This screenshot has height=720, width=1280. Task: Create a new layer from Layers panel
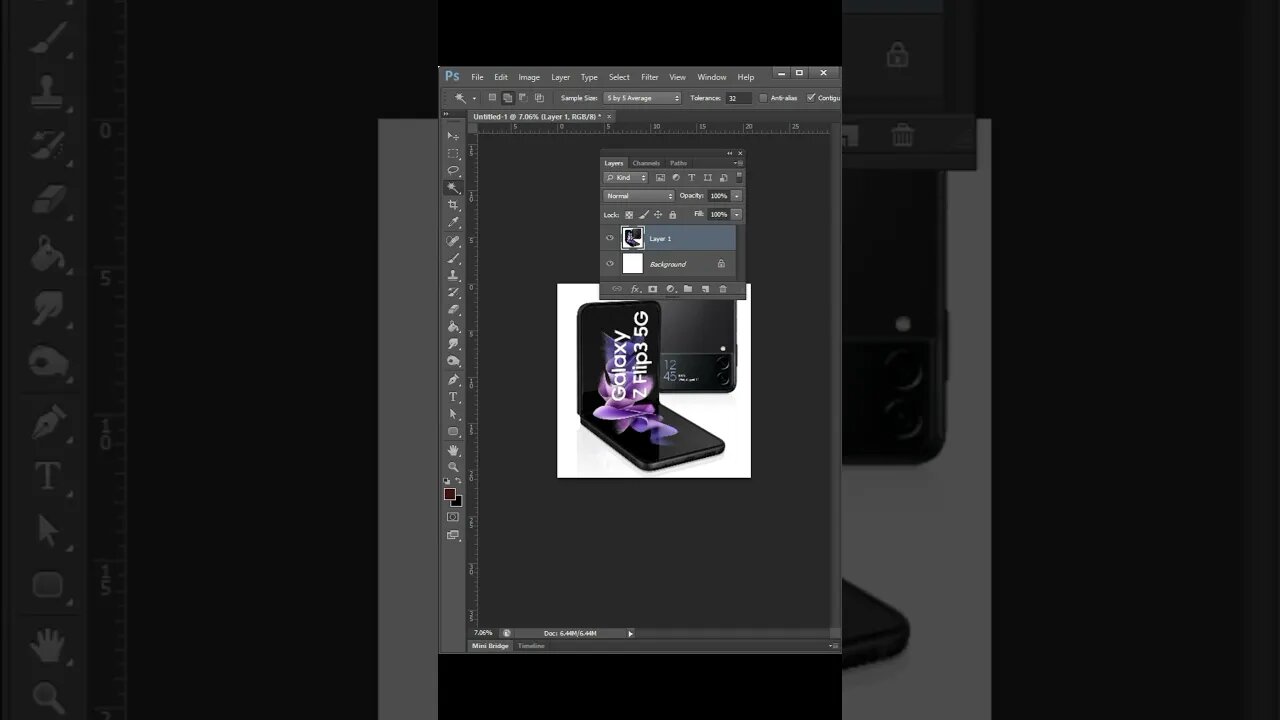pos(705,289)
